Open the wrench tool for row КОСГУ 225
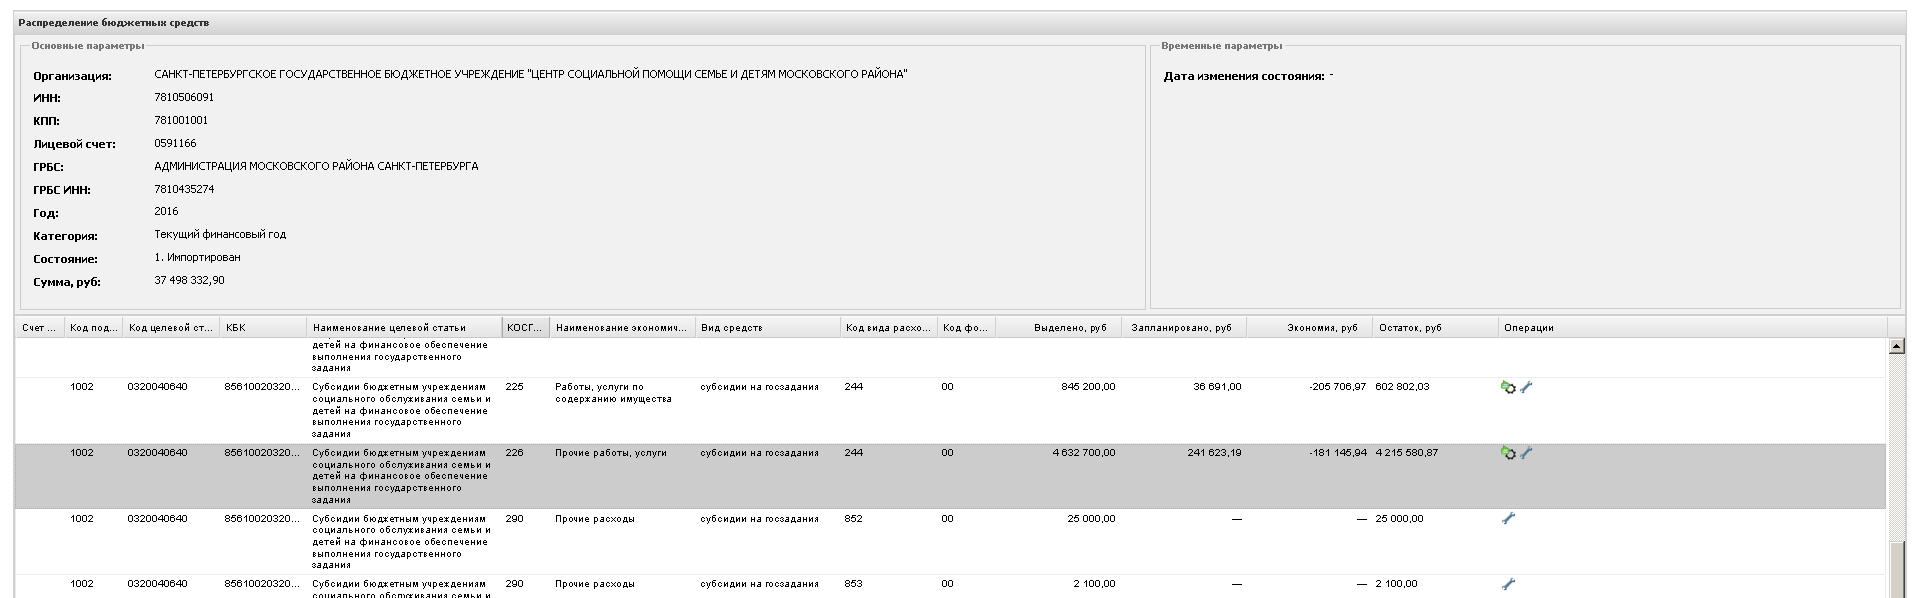This screenshot has width=1920, height=598. 1526,387
